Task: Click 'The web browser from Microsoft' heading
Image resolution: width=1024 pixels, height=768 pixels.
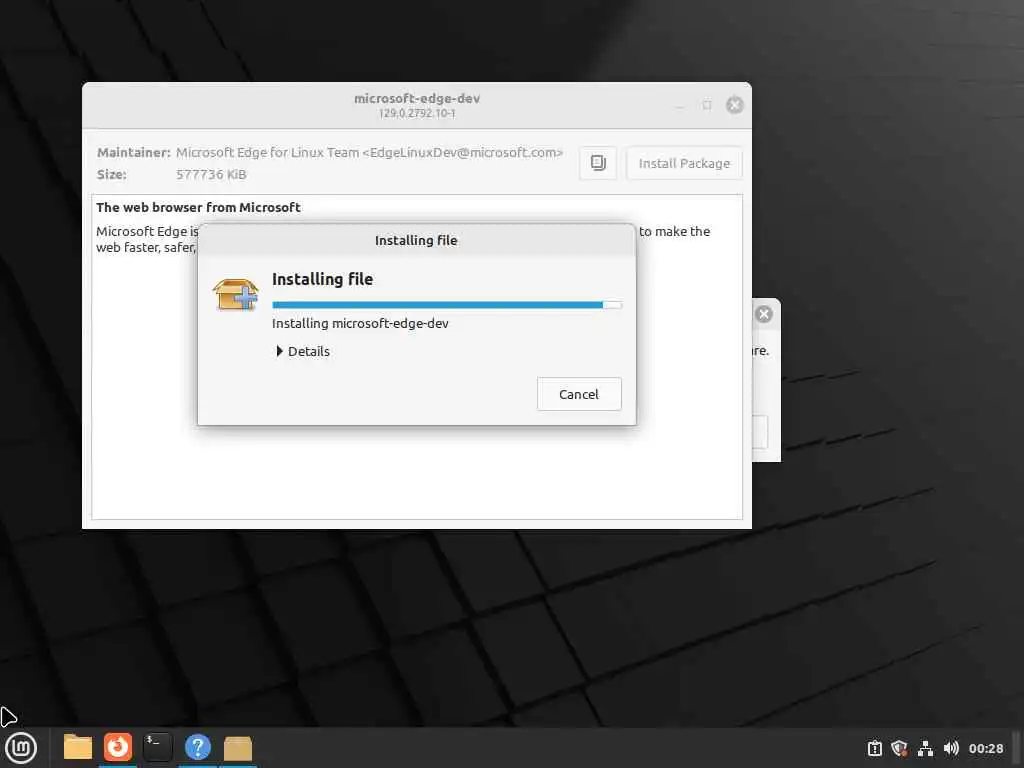Action: [198, 207]
